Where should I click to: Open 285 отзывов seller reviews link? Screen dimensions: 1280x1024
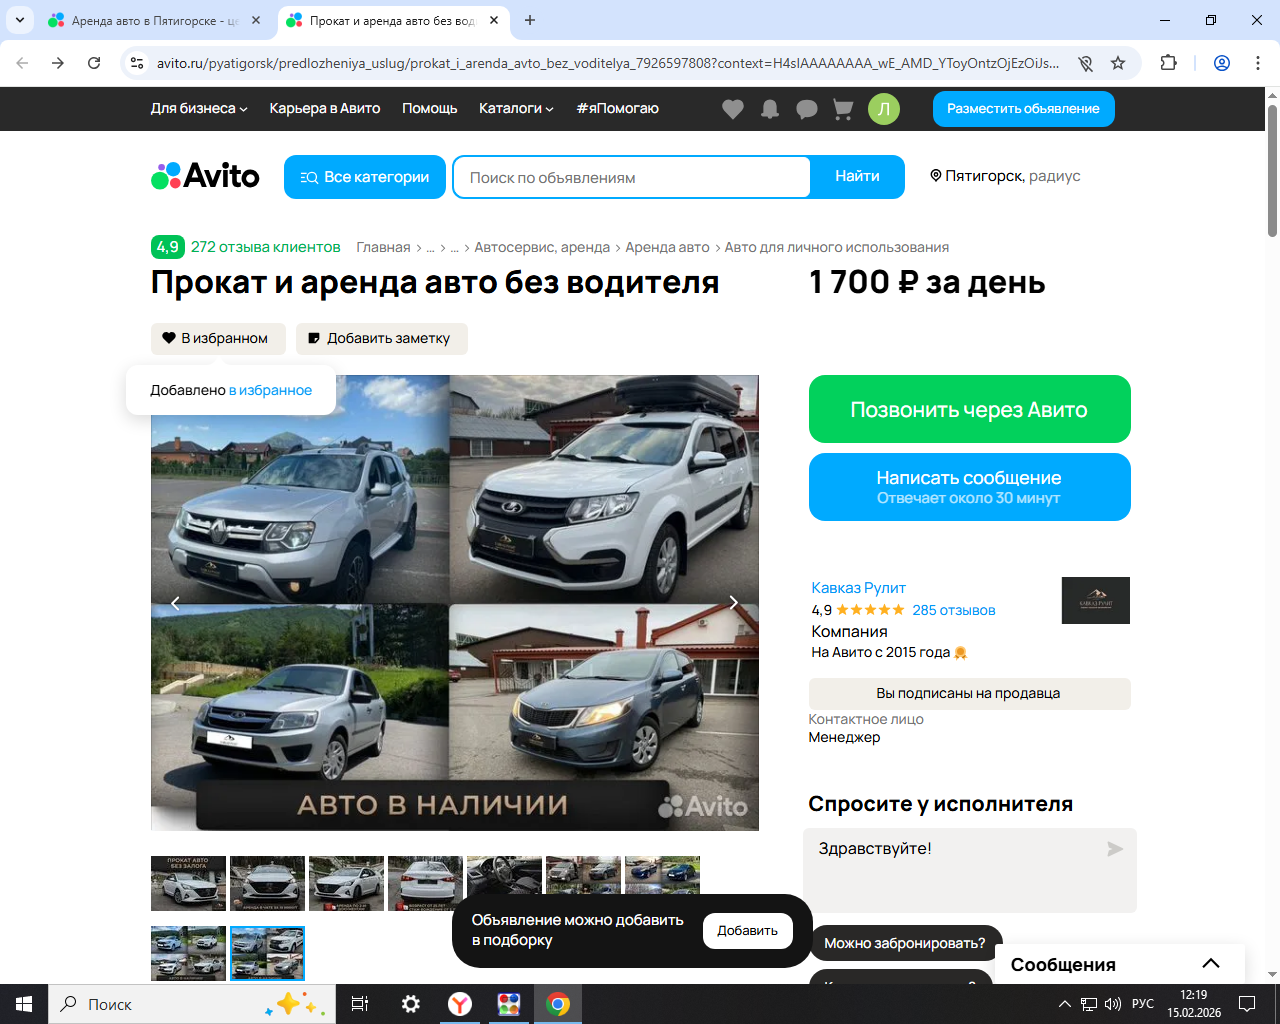(x=954, y=610)
